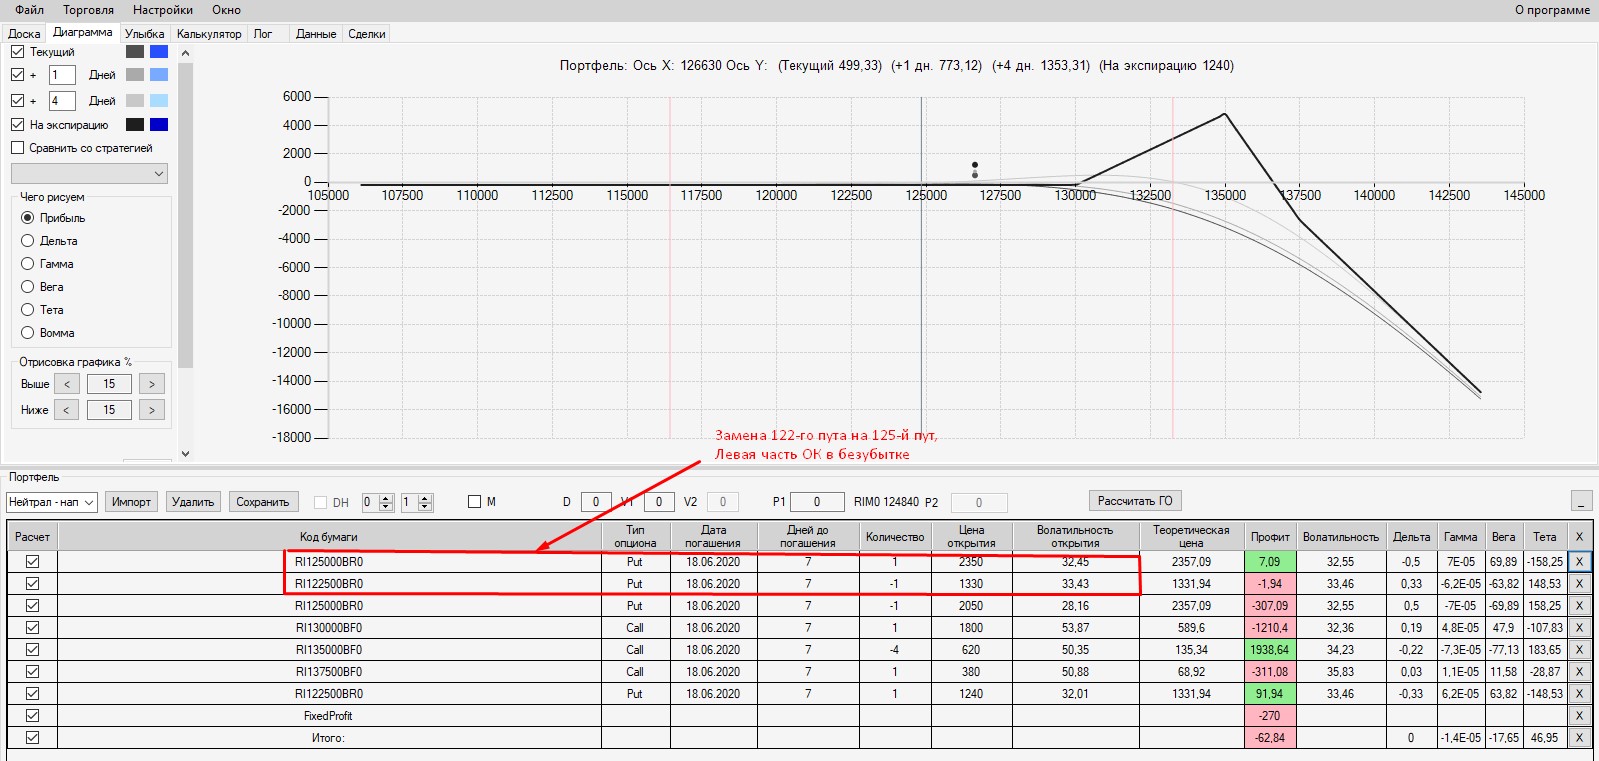Select the Тета radio button
The image size is (1599, 761).
click(x=28, y=310)
